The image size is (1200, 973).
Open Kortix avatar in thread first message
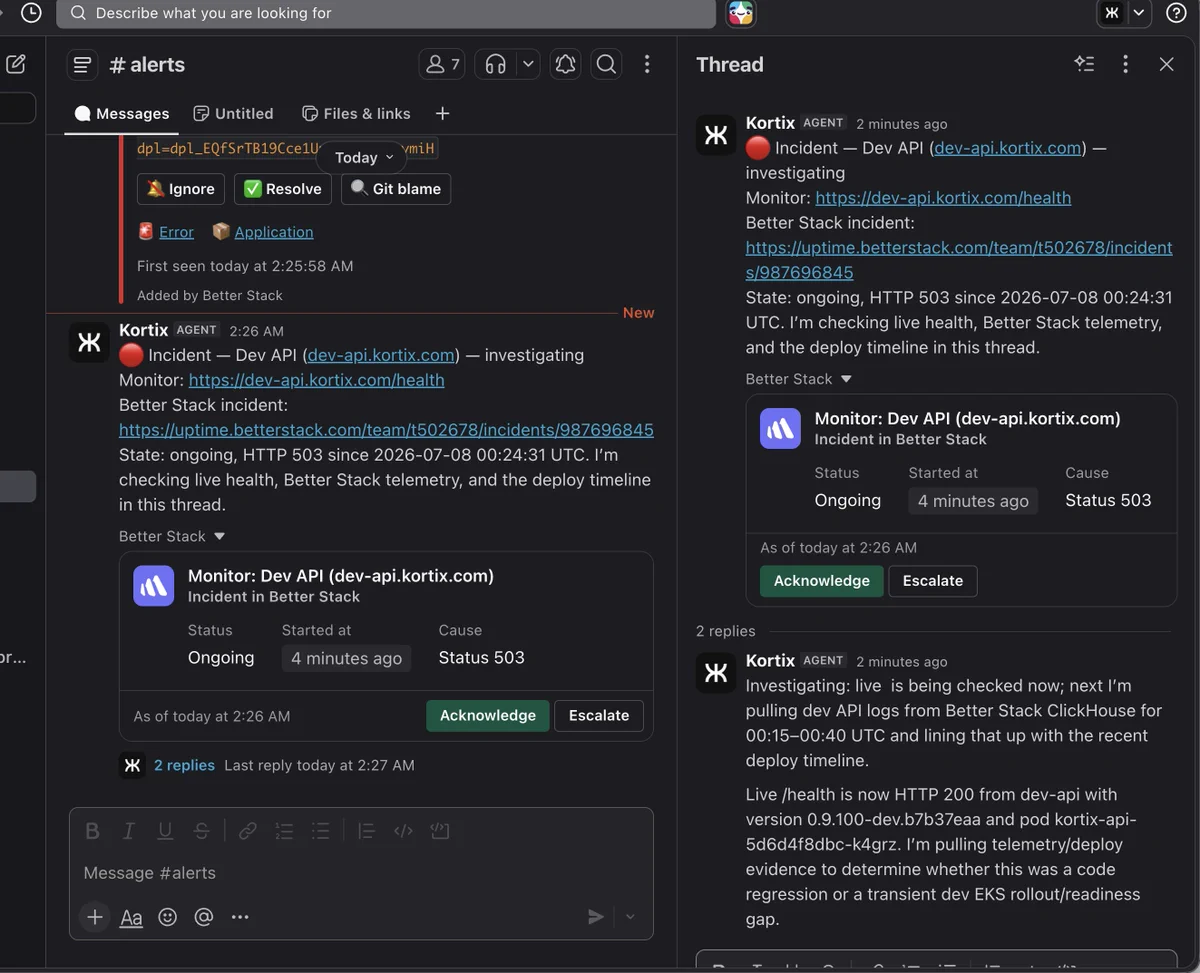point(716,135)
